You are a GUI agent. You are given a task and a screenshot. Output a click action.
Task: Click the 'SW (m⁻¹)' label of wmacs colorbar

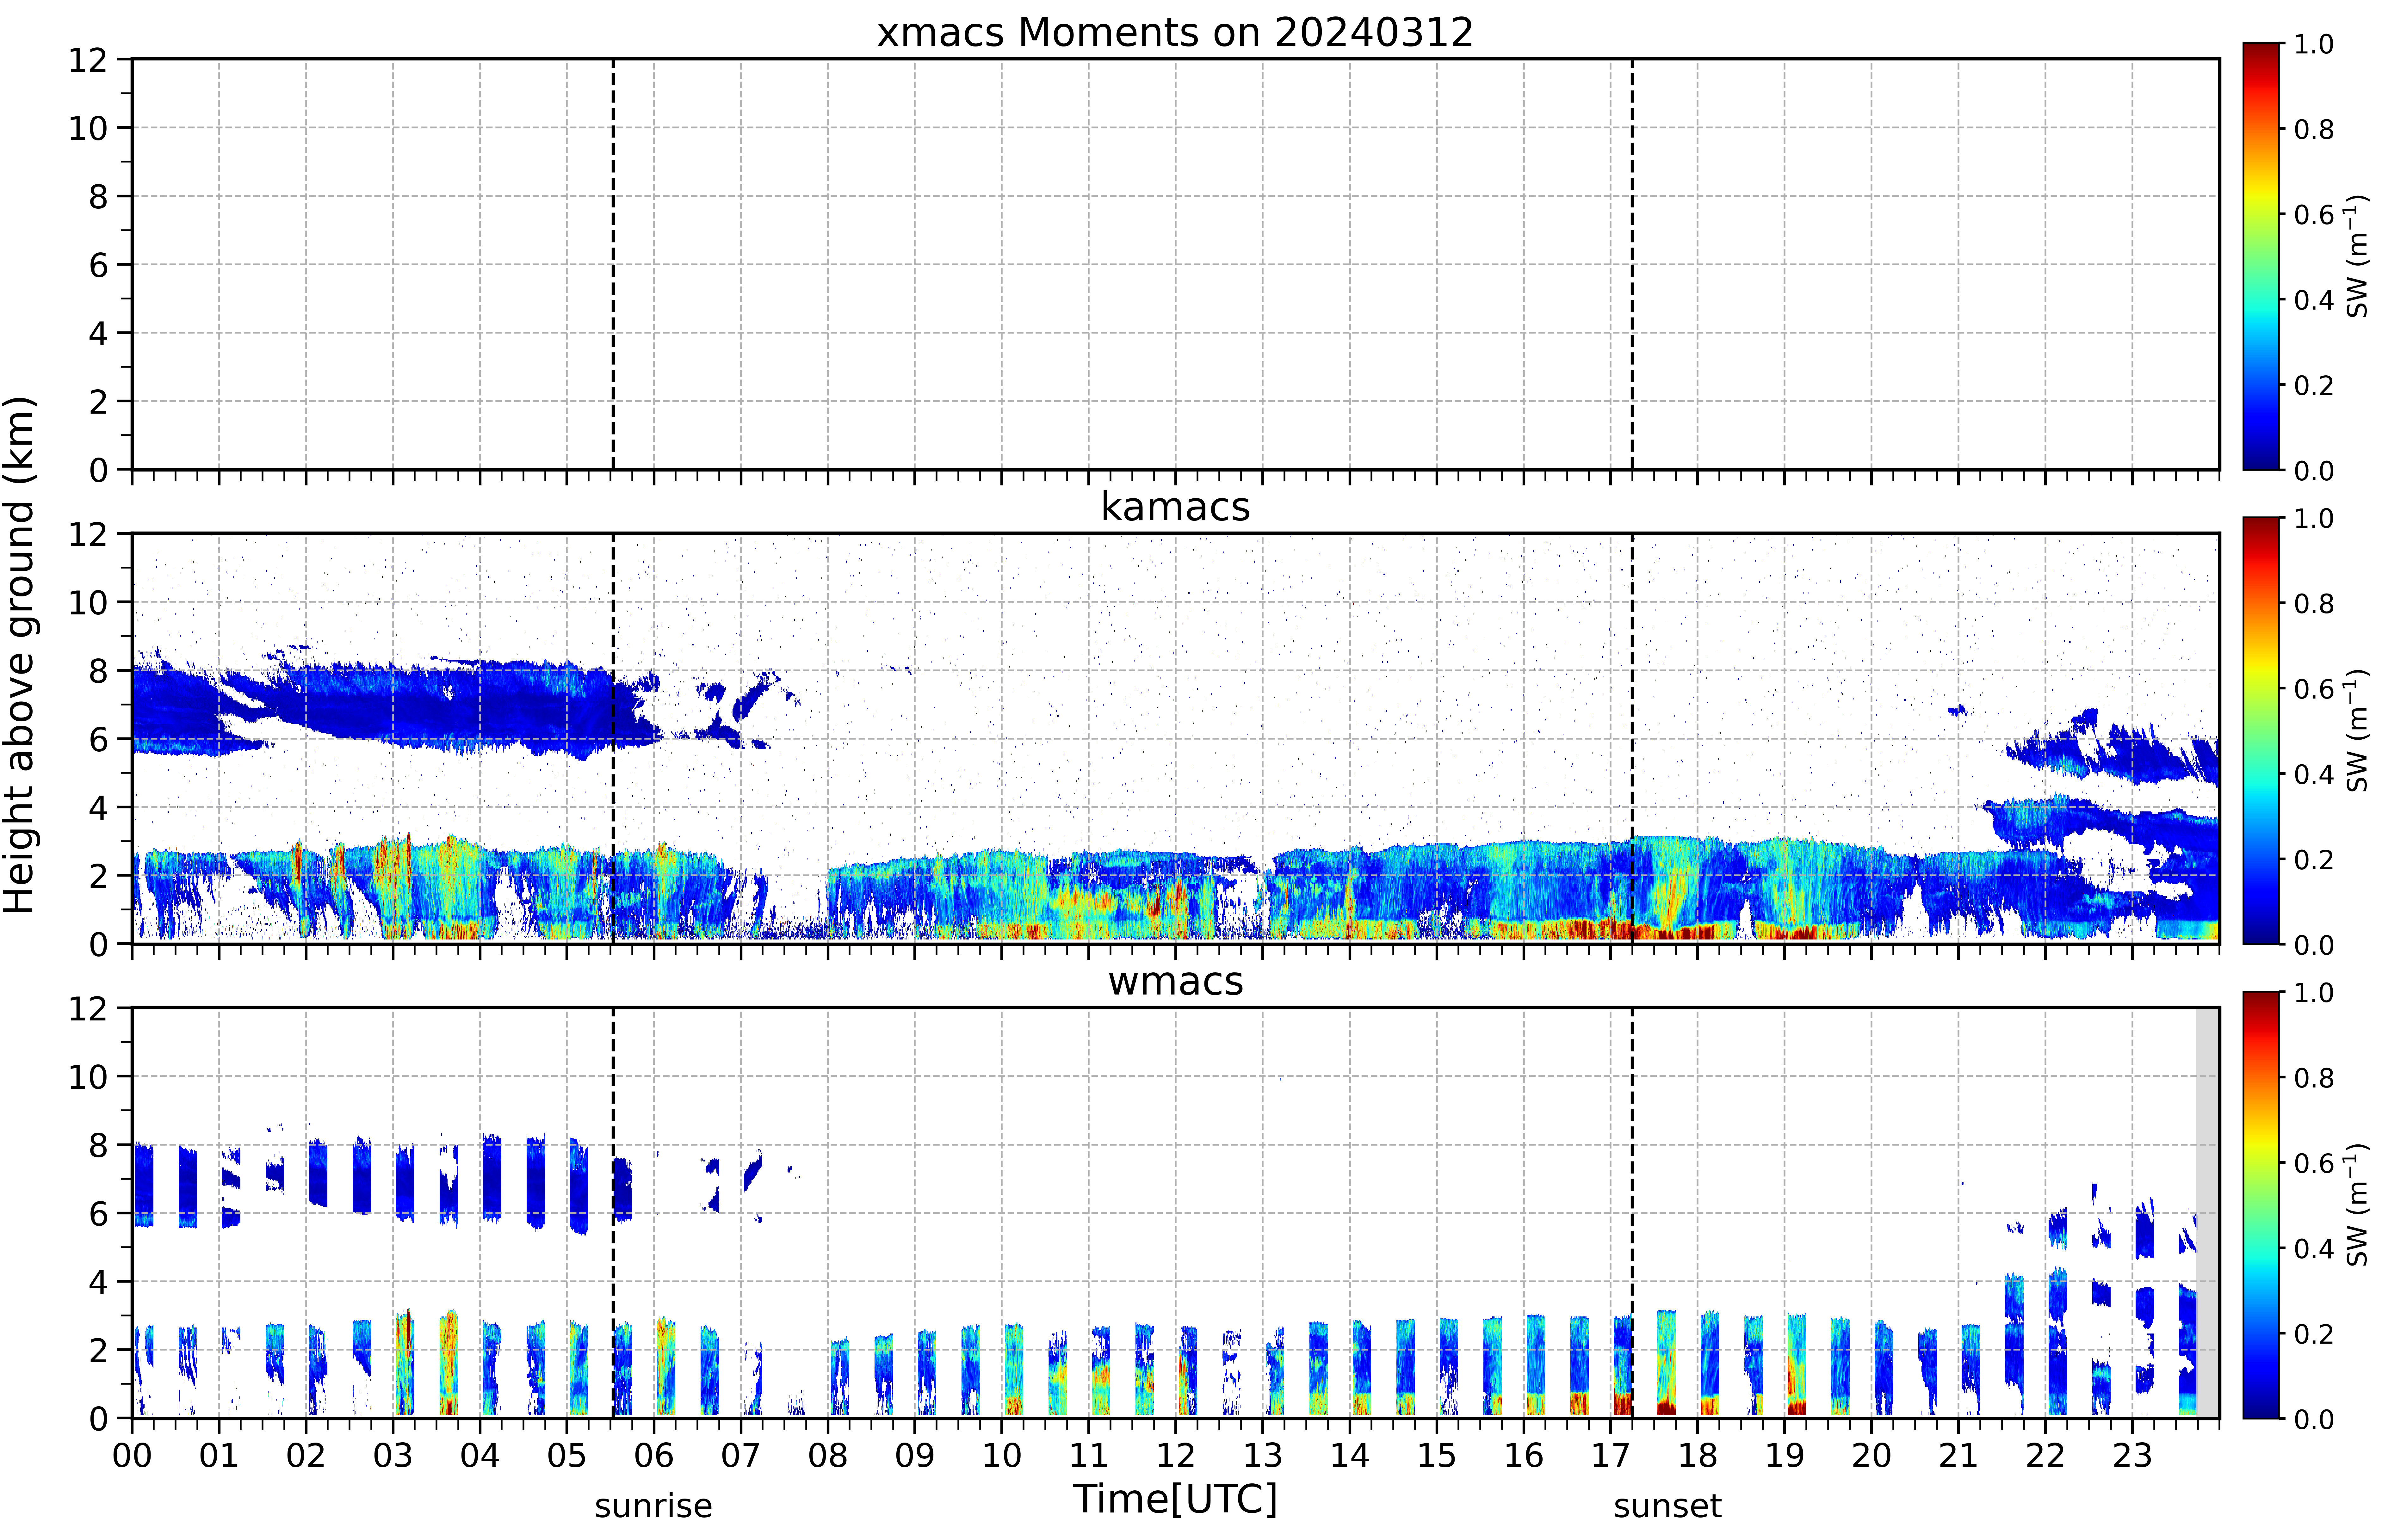pos(2357,1205)
